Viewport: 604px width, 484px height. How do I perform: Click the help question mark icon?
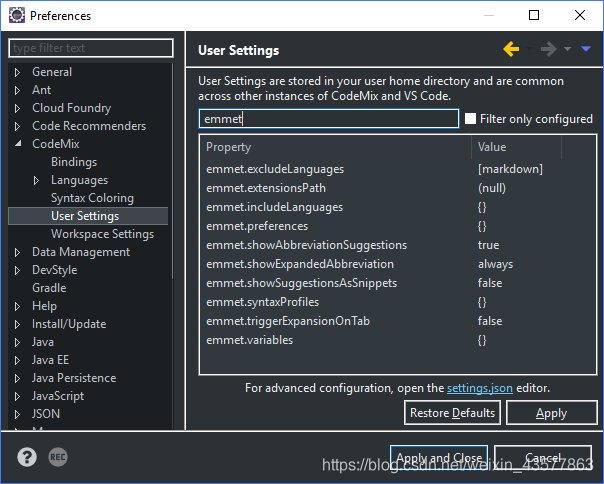27,457
